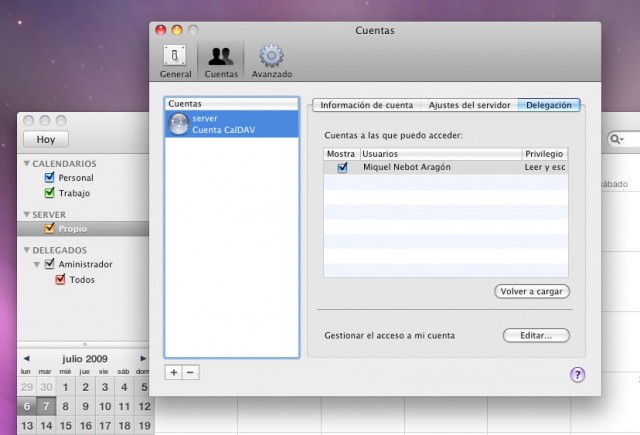640x435 pixels.
Task: Collapse the SERVER group
Action: click(27, 215)
